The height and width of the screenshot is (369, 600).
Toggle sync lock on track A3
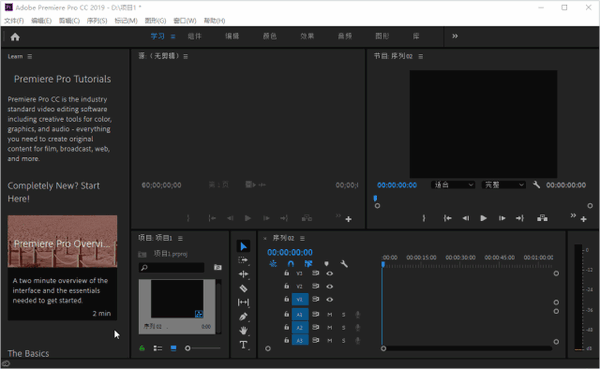315,340
